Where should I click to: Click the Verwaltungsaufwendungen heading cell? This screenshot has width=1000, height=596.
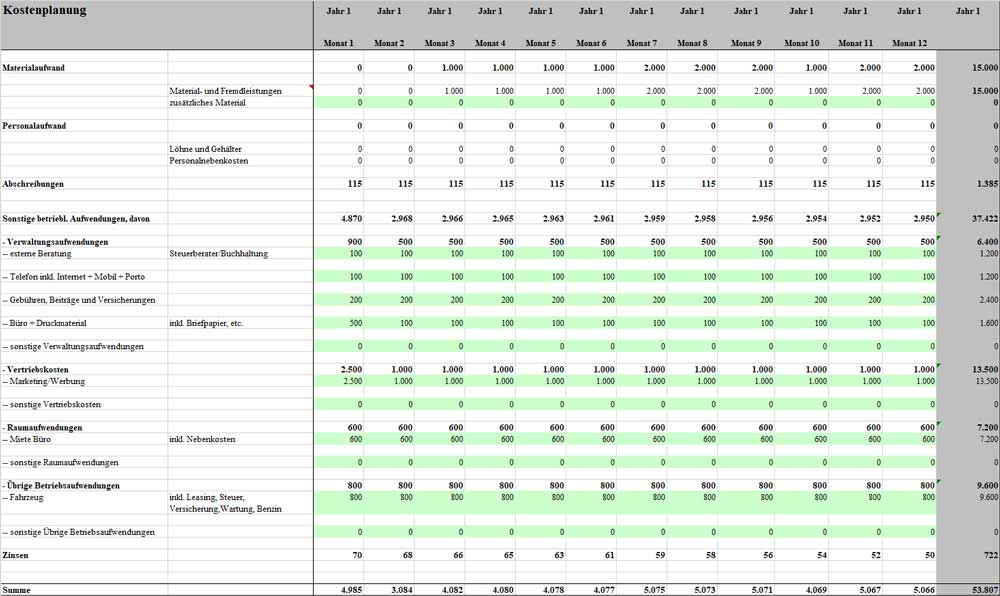click(x=55, y=242)
